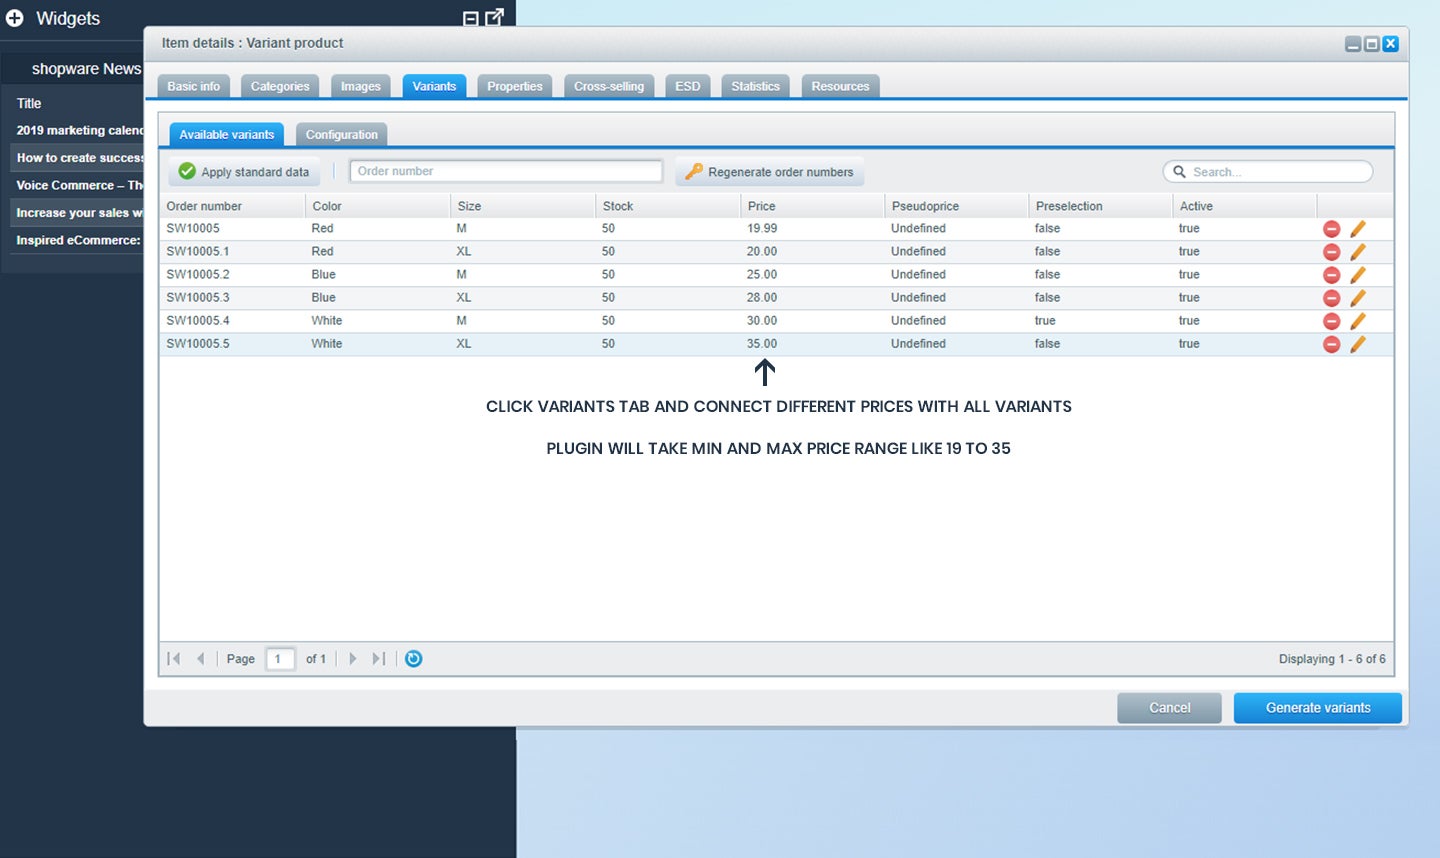
Task: Edit variant SW10005.1 with pencil icon
Action: 1357,252
